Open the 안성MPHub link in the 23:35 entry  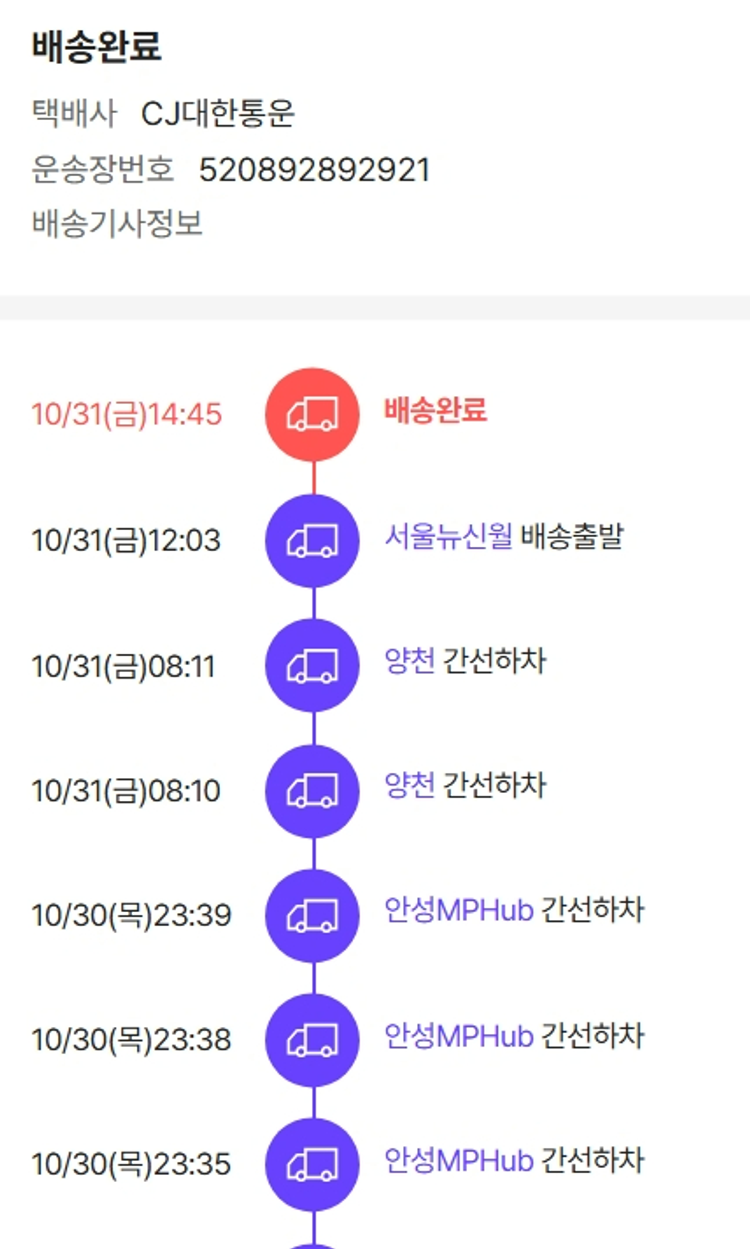pos(459,1161)
